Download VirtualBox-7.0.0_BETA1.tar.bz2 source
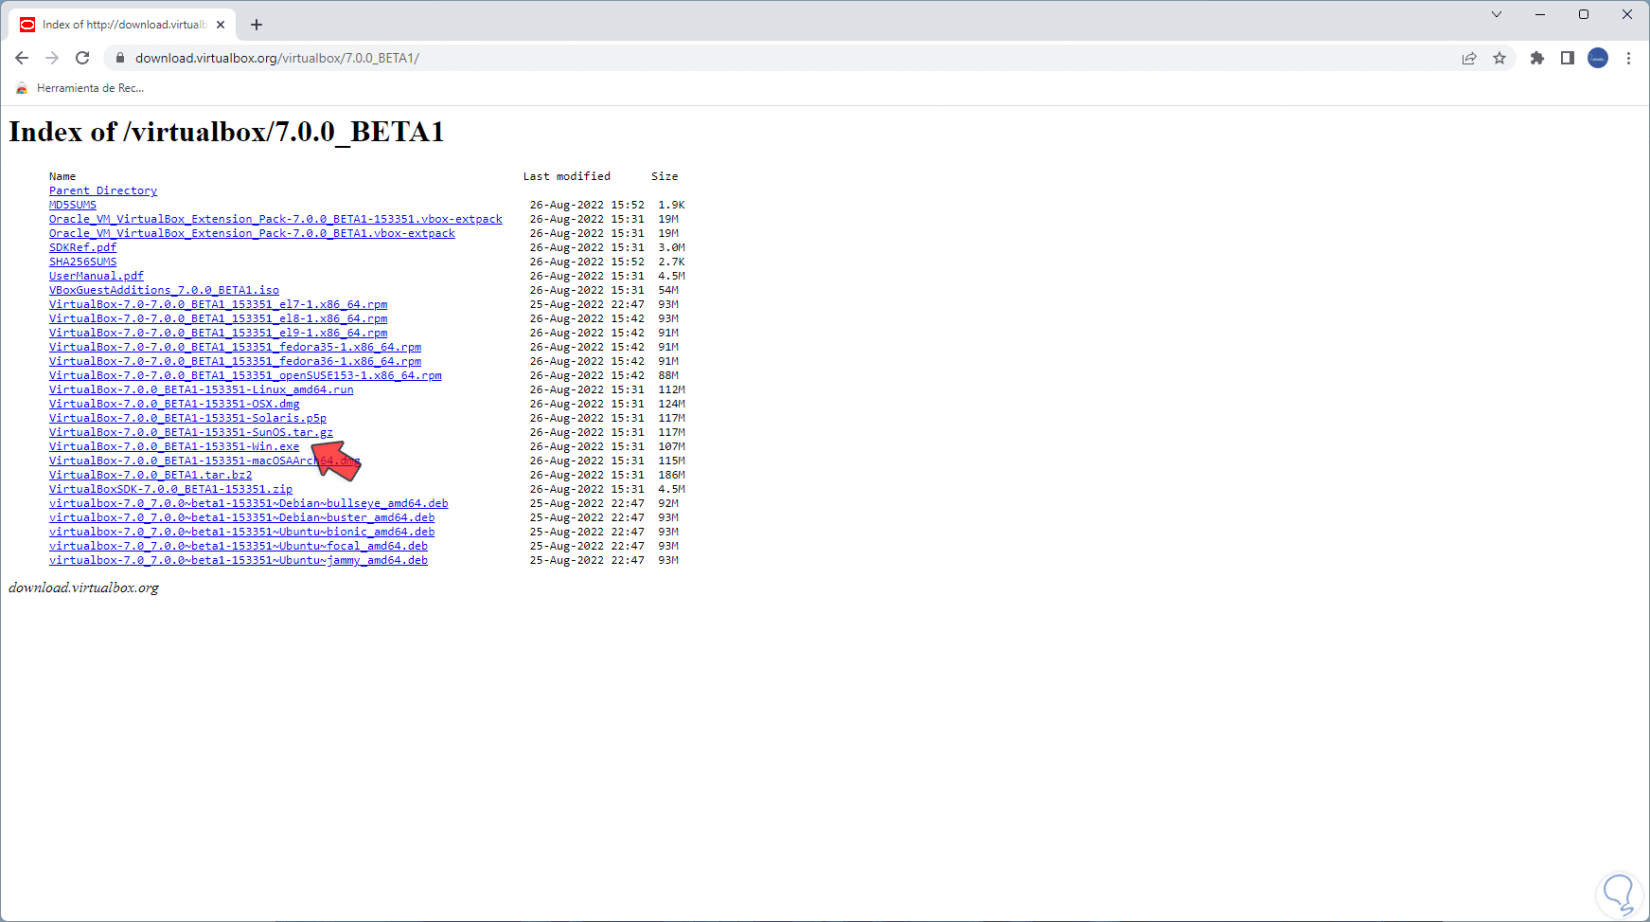 click(150, 476)
